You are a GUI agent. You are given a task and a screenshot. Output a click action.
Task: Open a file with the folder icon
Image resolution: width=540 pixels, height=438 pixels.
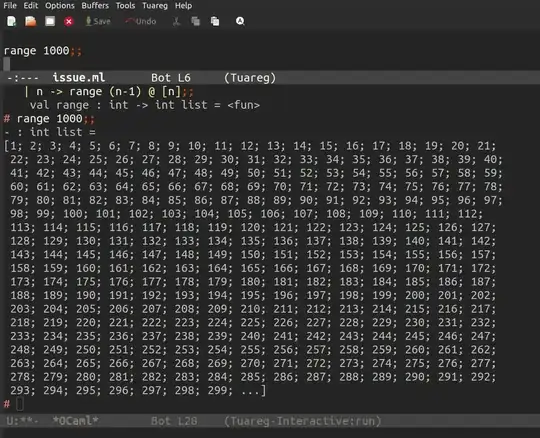click(x=31, y=21)
